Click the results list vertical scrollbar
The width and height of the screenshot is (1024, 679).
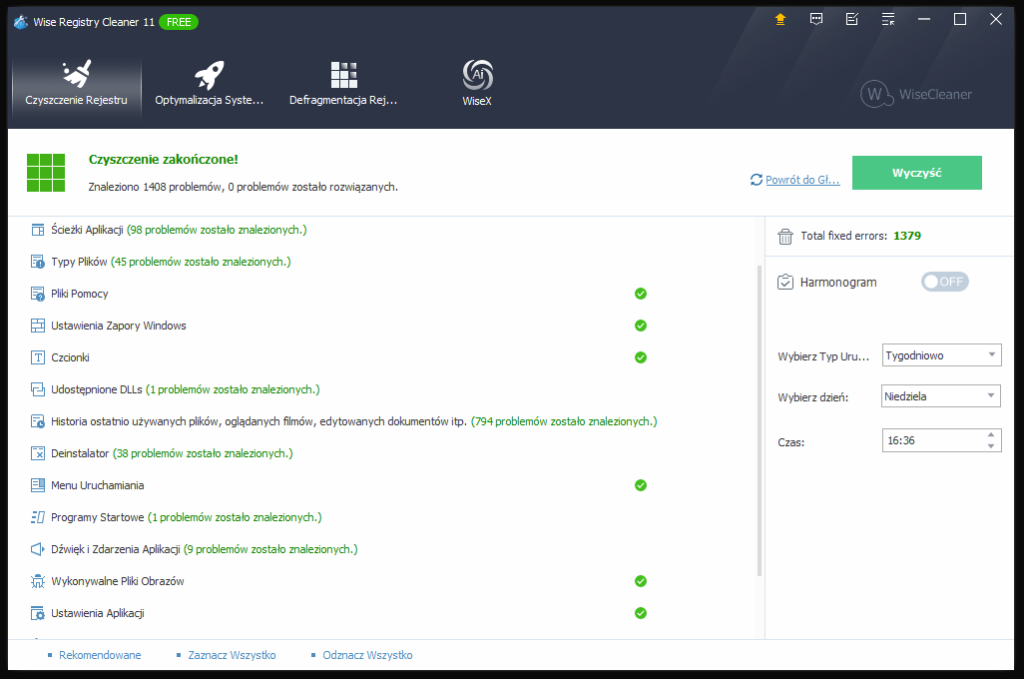coord(760,420)
